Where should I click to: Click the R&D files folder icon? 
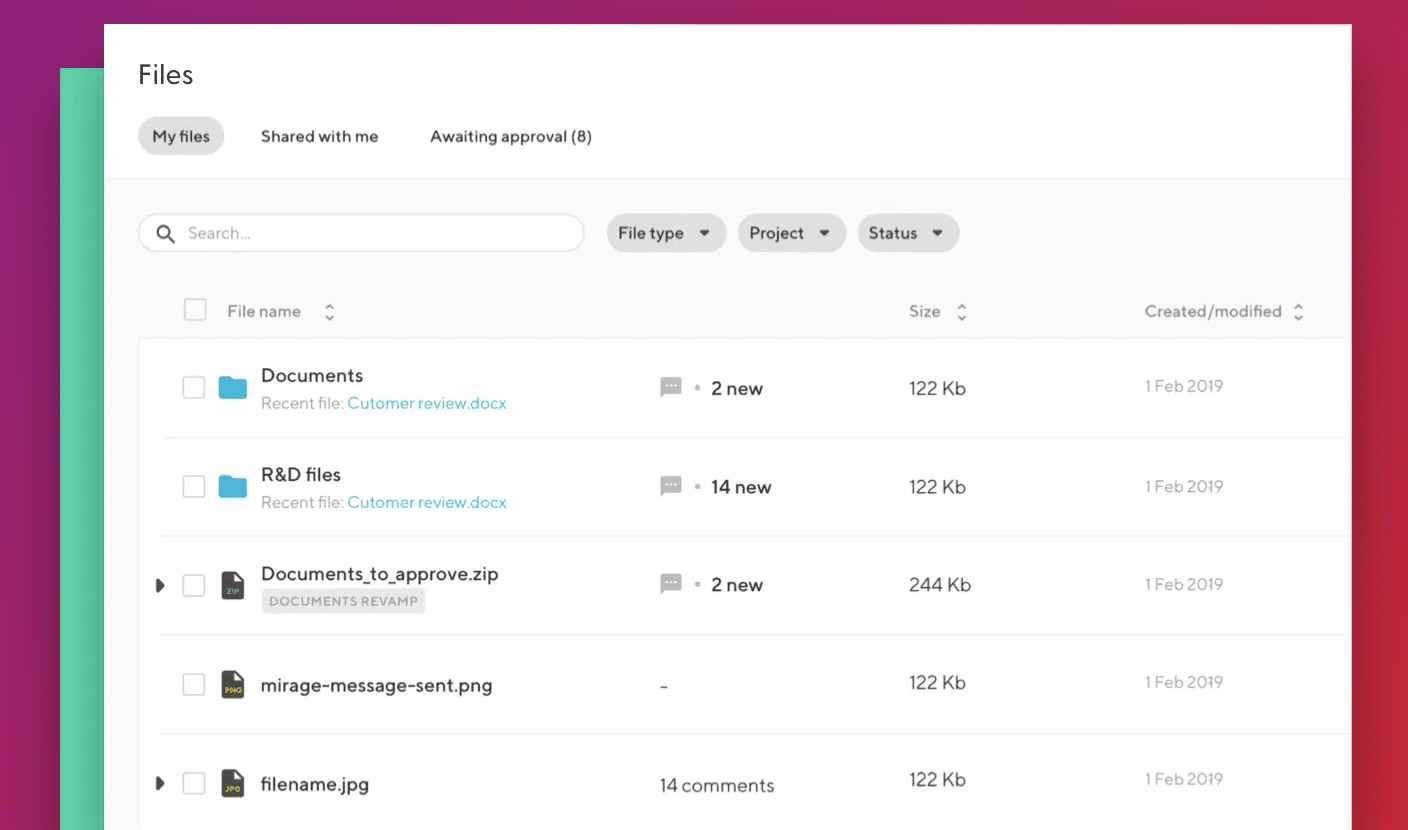coord(232,487)
